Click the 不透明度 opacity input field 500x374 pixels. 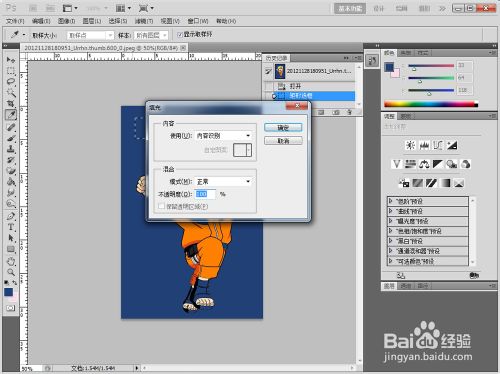click(205, 194)
